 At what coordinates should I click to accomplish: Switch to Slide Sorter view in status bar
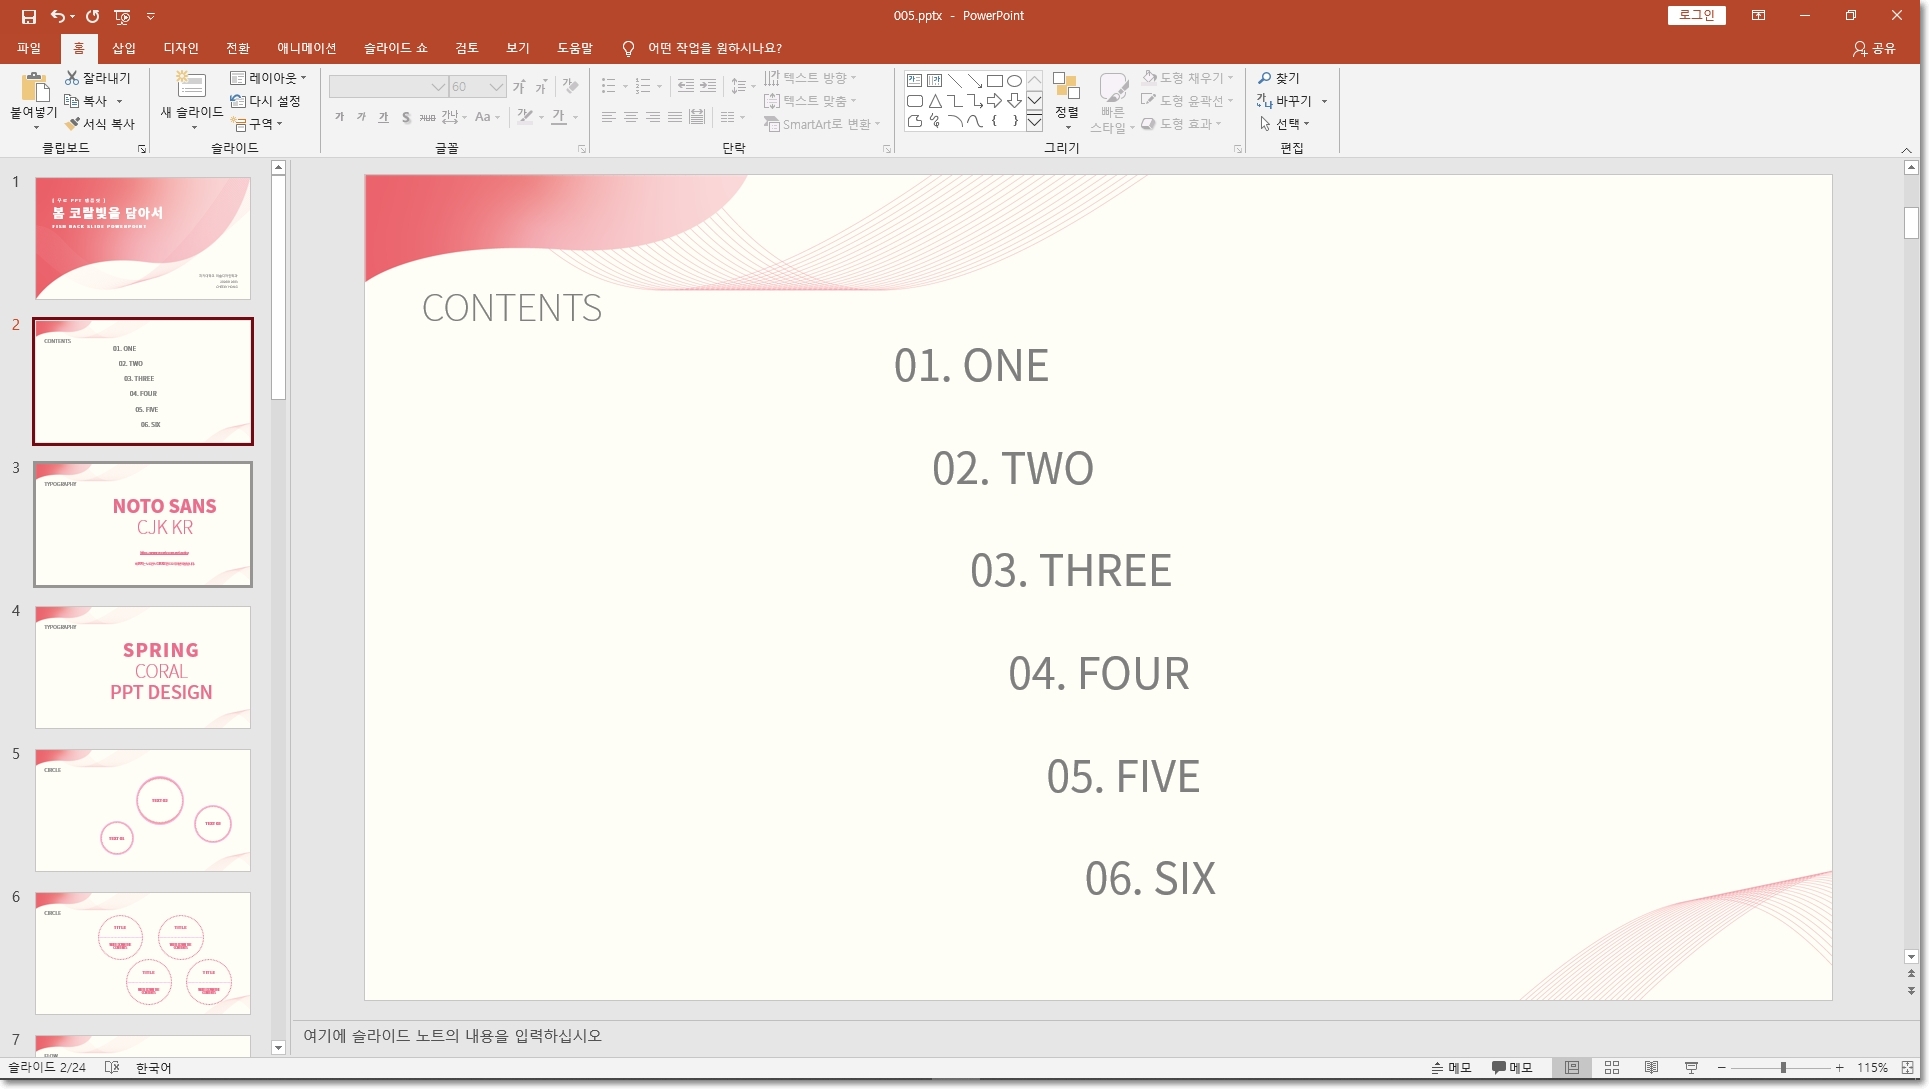(1612, 1068)
